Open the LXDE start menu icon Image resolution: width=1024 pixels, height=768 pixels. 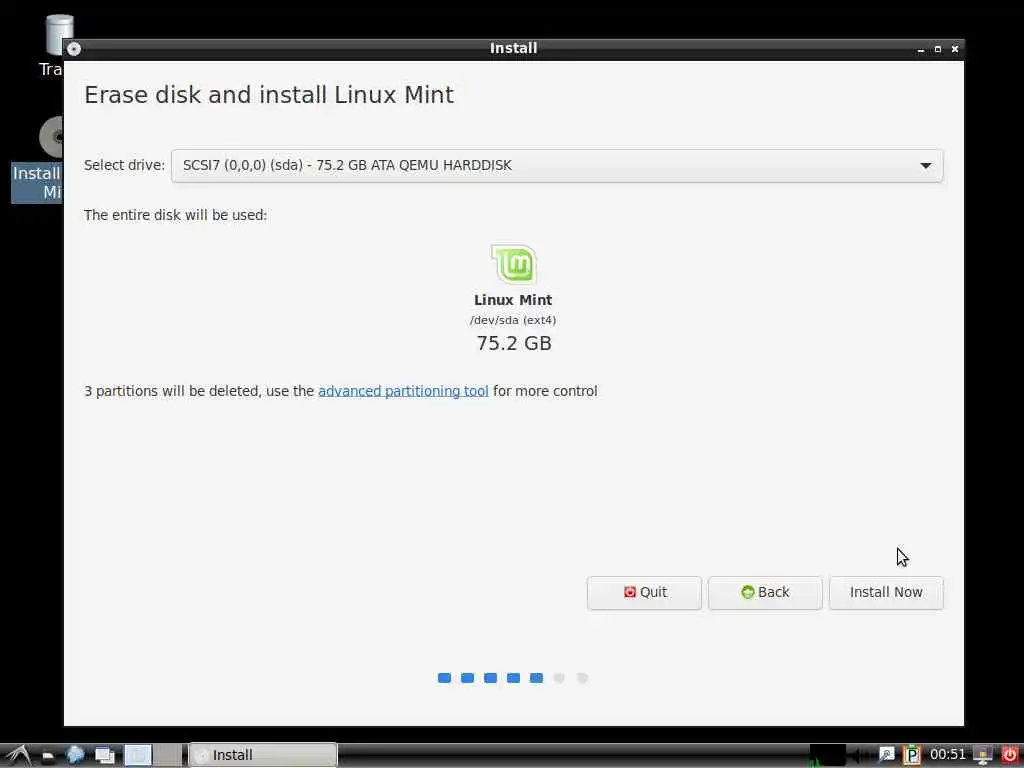tap(18, 755)
